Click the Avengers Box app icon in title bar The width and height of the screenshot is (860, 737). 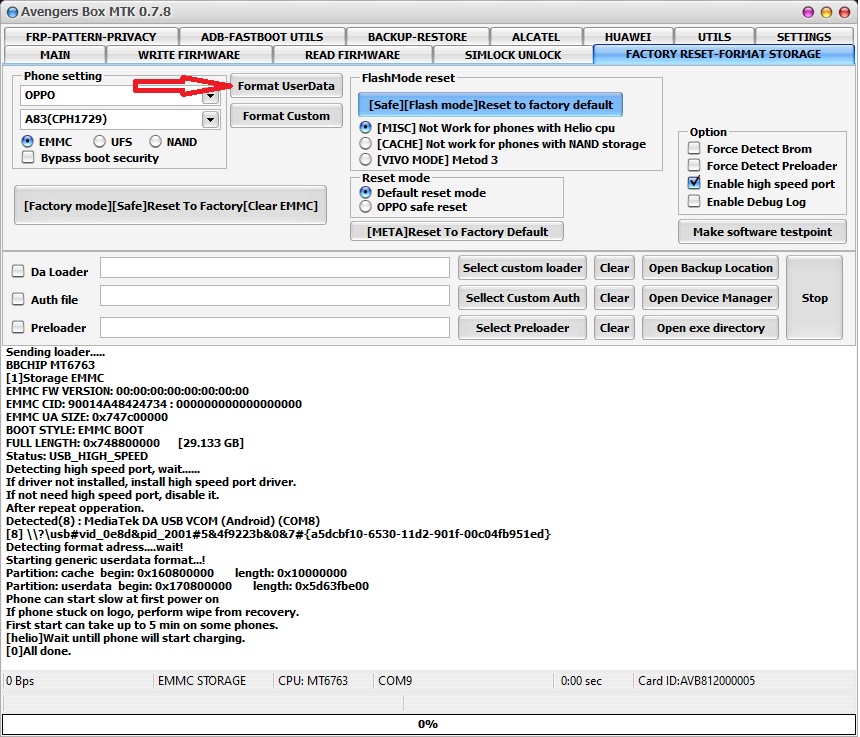[12, 12]
